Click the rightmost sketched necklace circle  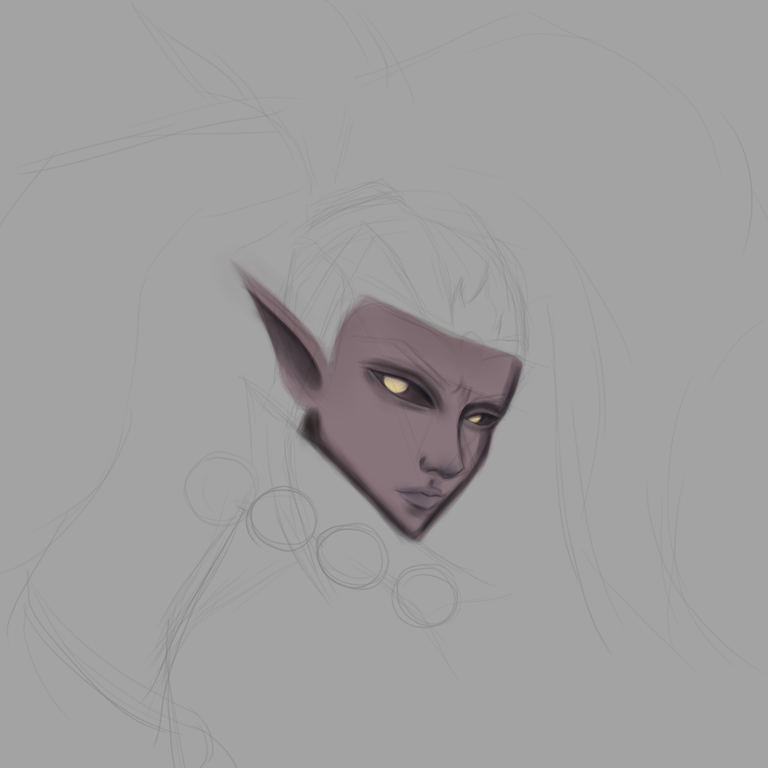click(425, 596)
